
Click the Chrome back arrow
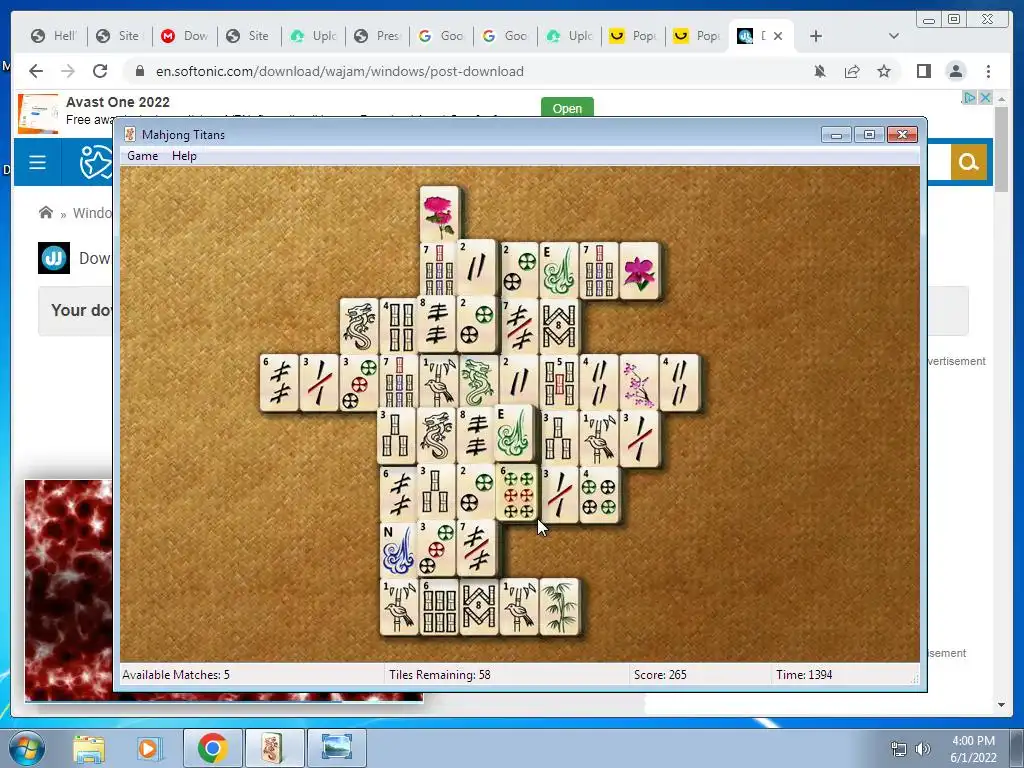tap(36, 71)
